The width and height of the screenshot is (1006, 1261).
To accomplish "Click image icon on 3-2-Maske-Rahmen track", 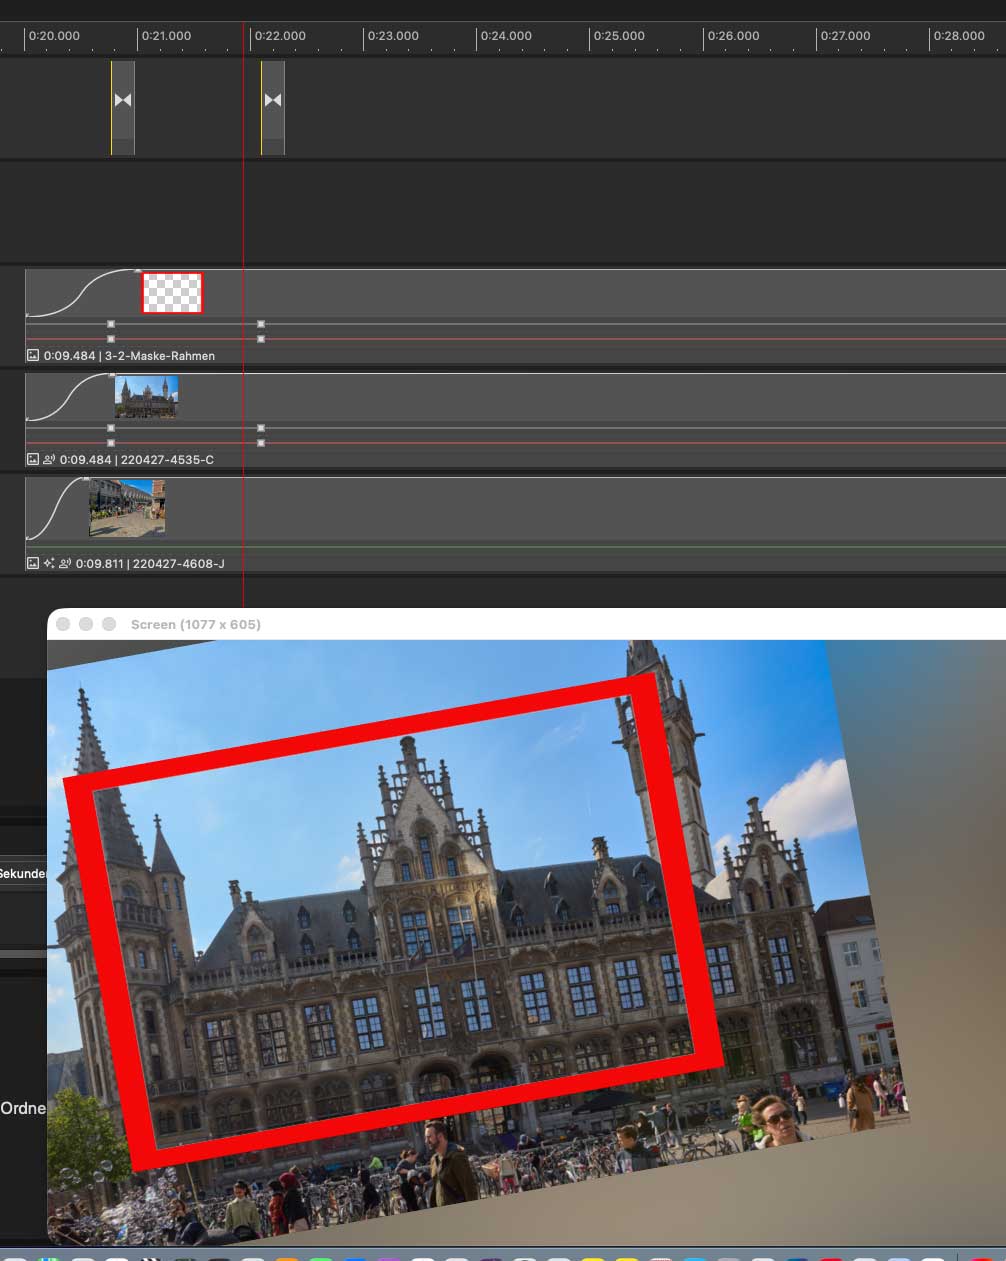I will (33, 355).
